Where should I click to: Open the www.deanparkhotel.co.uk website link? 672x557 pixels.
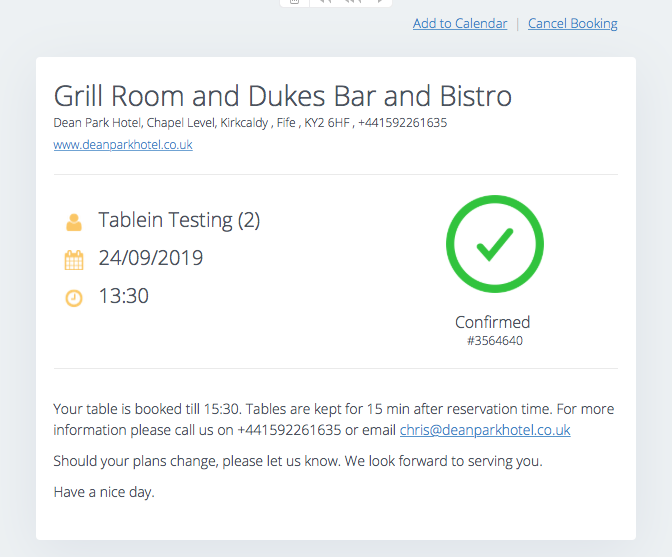123,145
